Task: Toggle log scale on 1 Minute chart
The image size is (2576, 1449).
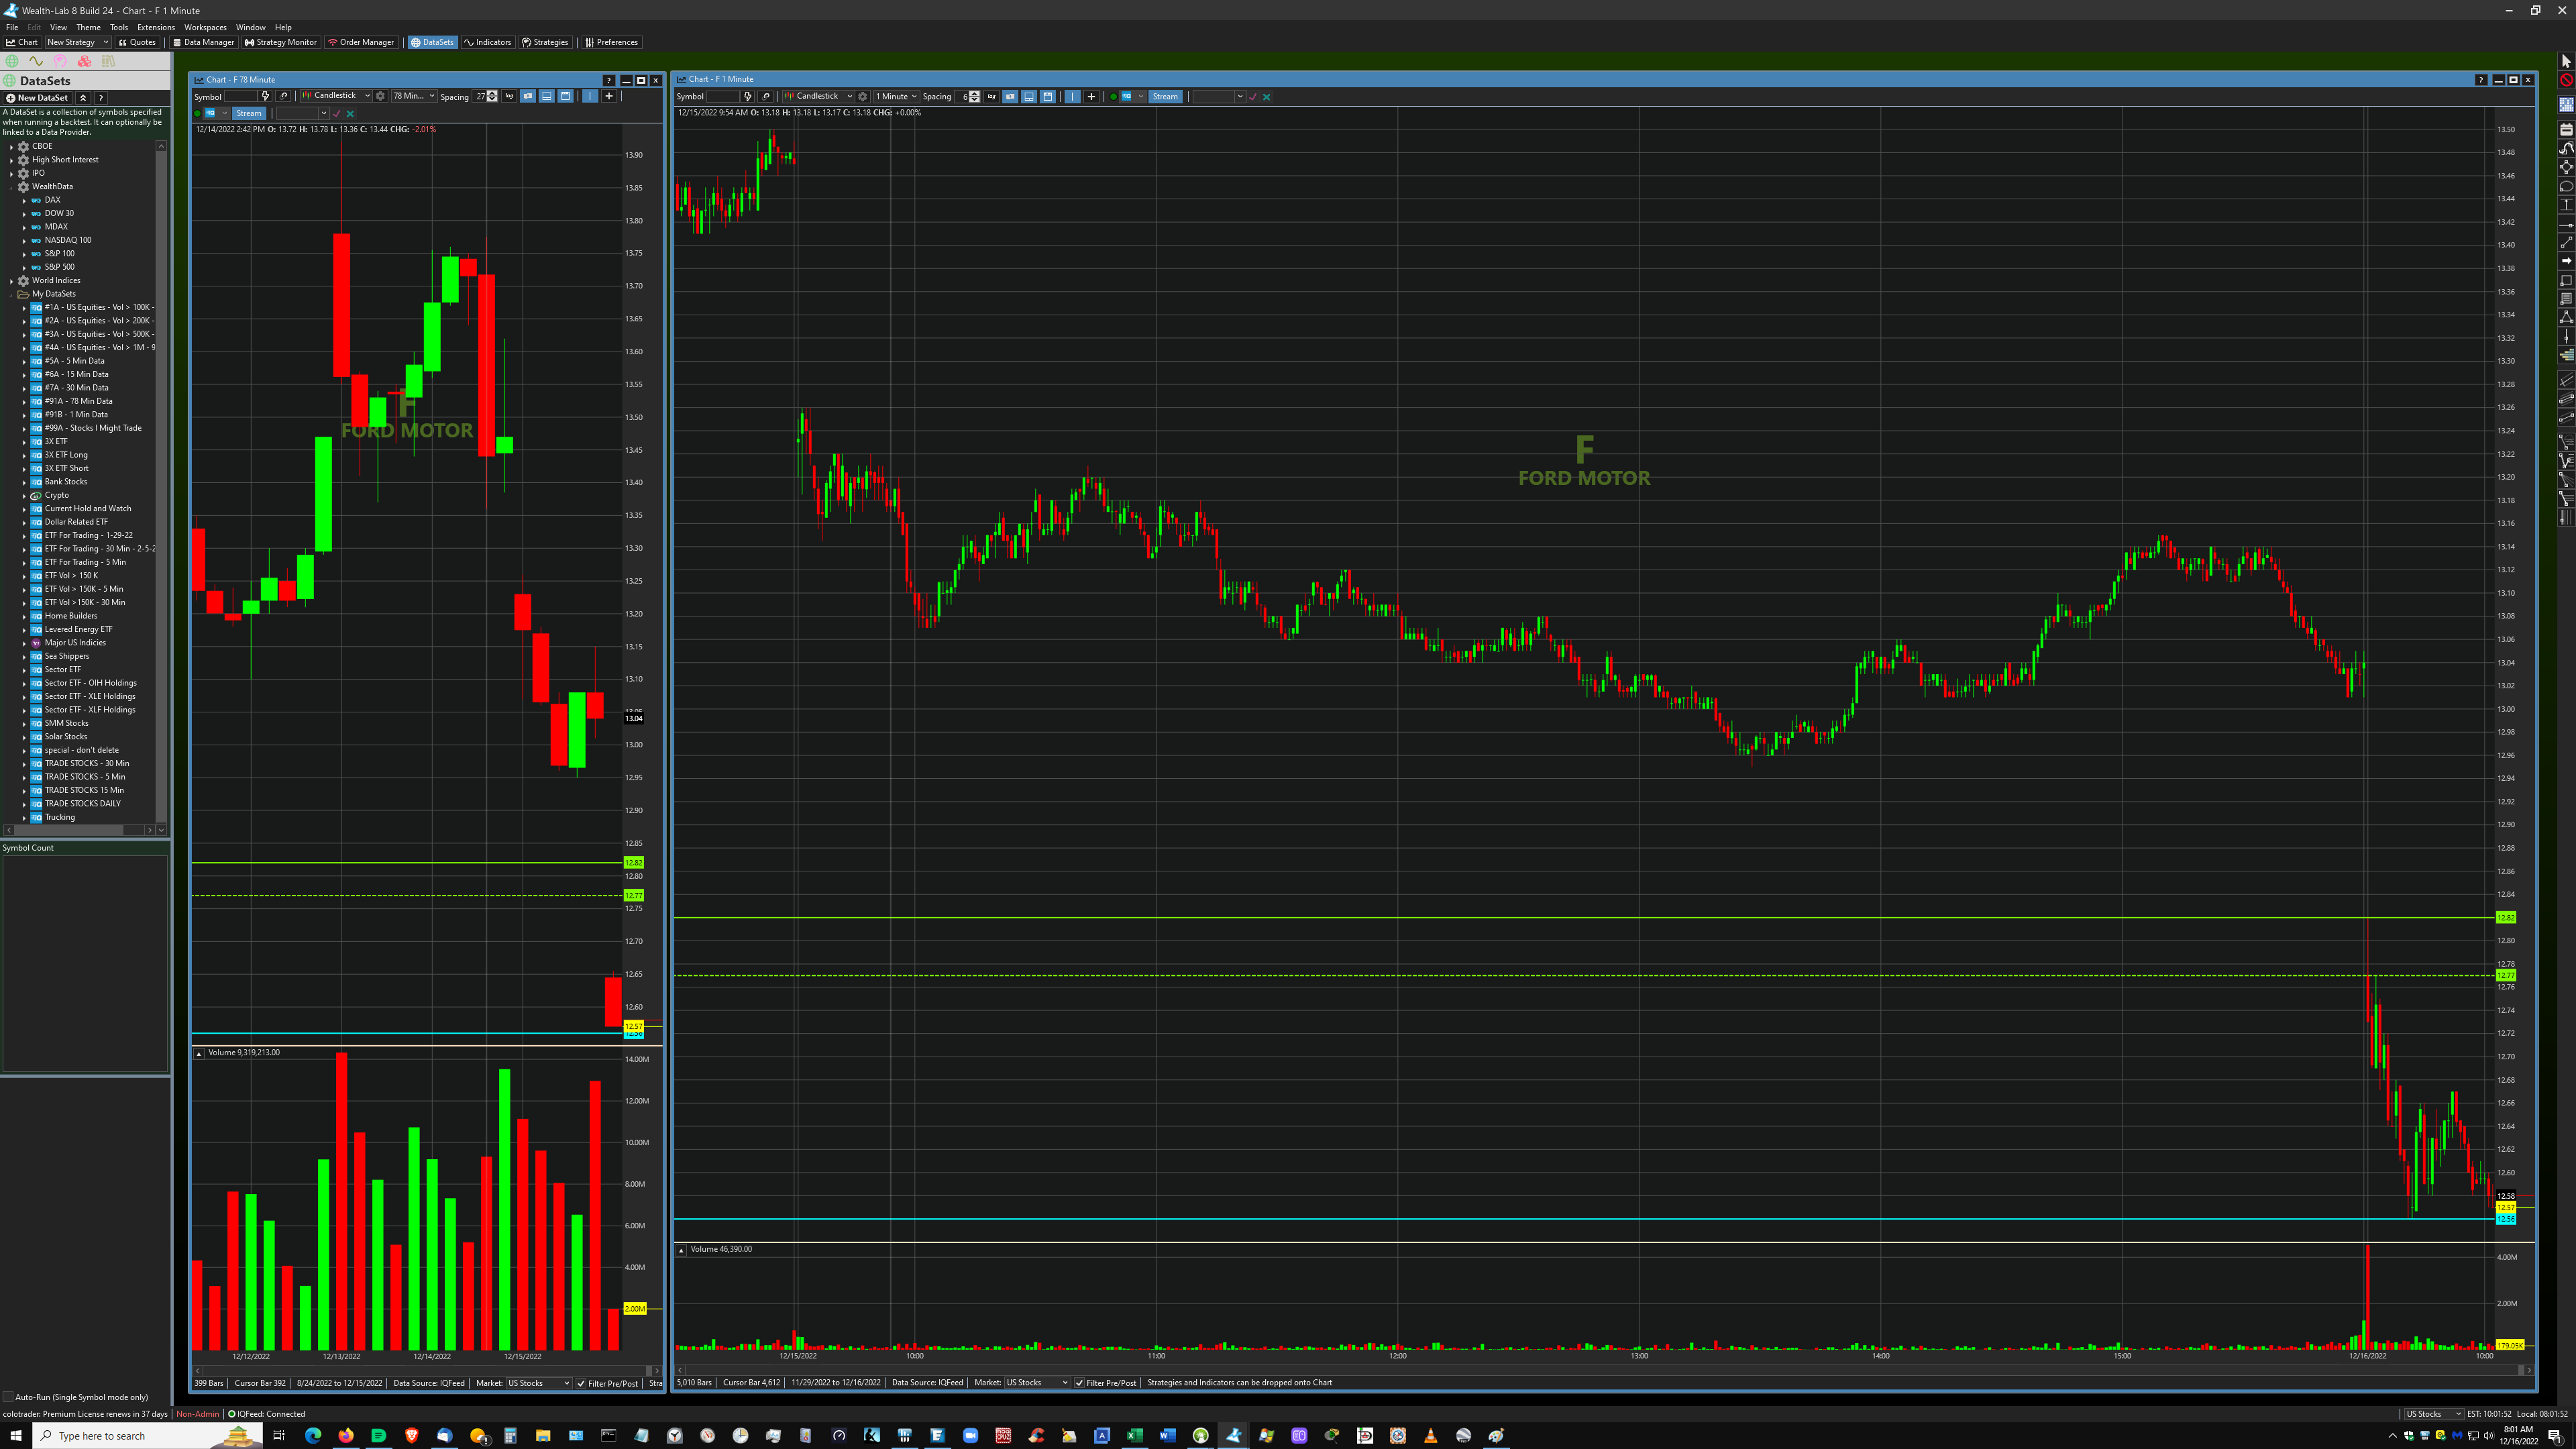Action: [x=991, y=97]
